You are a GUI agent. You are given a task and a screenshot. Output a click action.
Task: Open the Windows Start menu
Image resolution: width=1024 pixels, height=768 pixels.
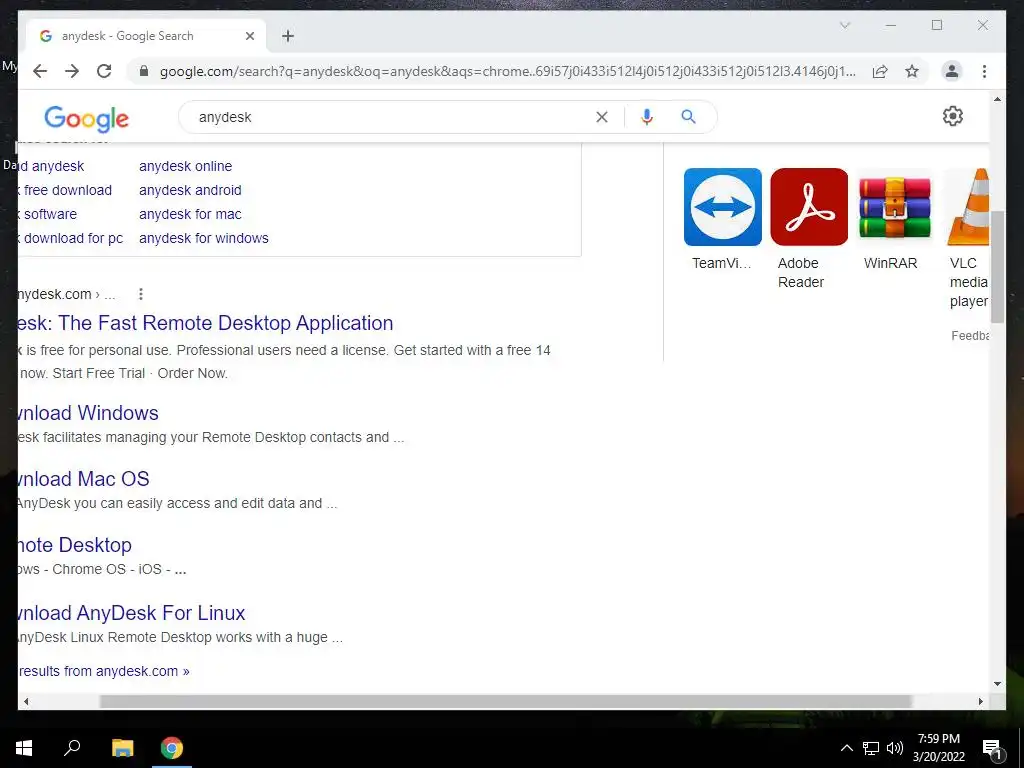(24, 748)
